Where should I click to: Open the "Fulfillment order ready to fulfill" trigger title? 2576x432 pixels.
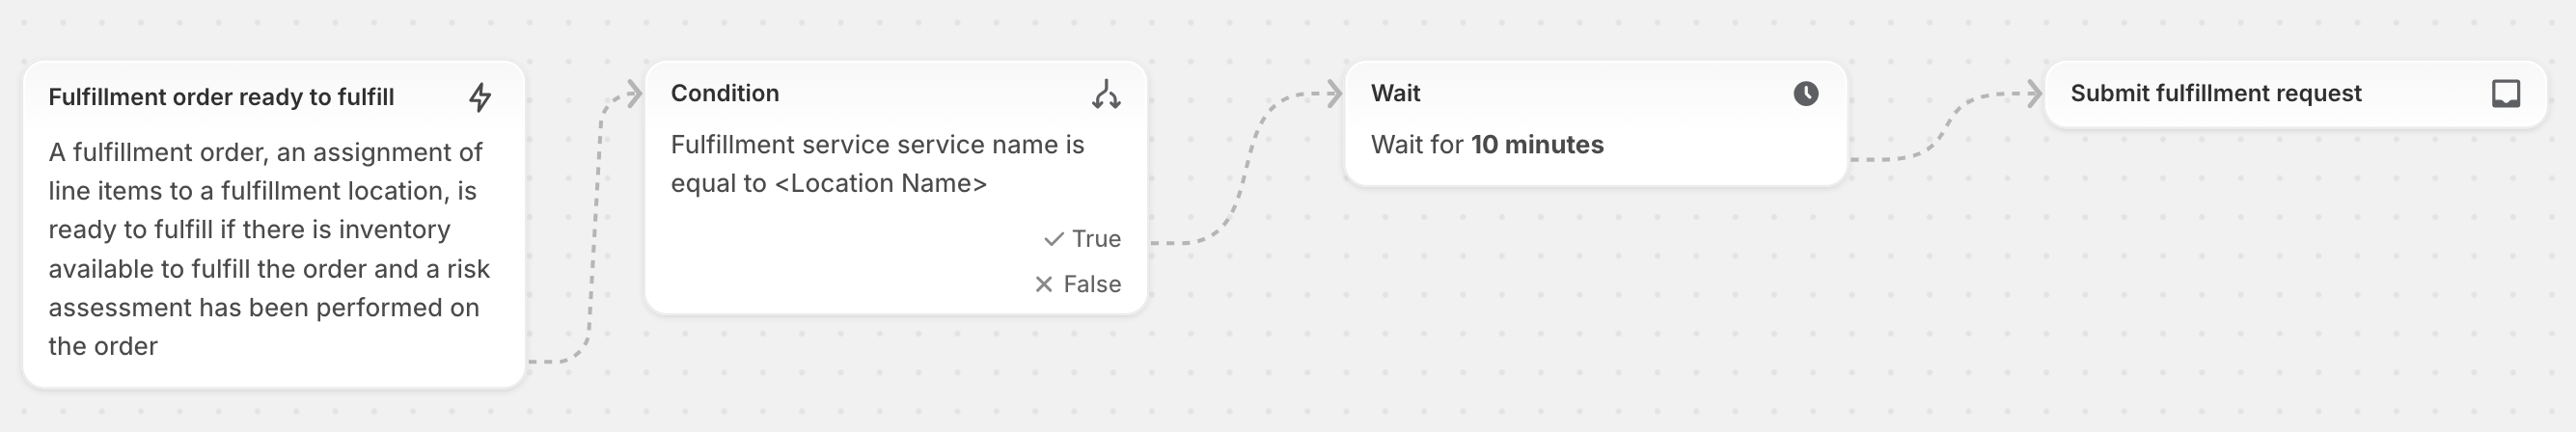[221, 97]
